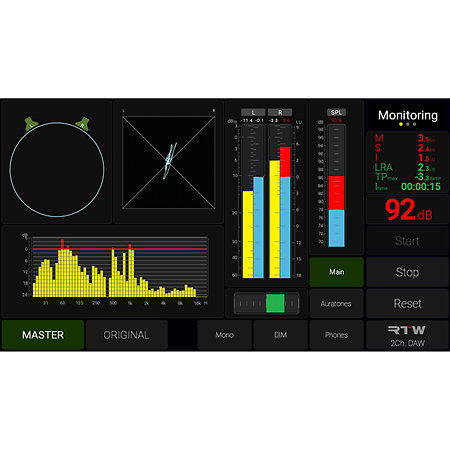Select the MASTER source button
Screen dimensions: 450x450
(43, 335)
